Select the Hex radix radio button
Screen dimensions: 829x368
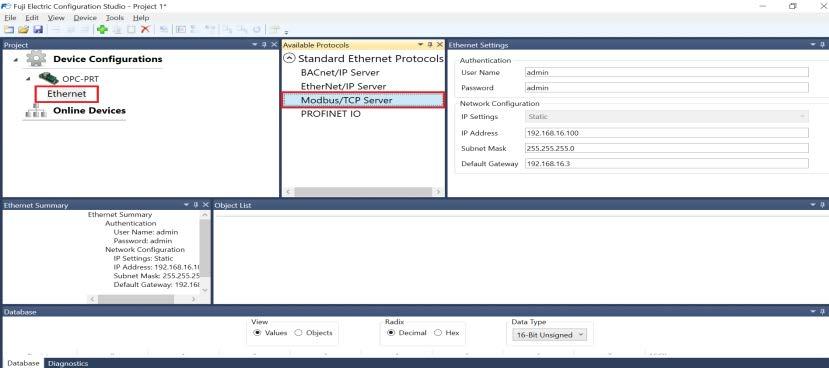[x=438, y=333]
